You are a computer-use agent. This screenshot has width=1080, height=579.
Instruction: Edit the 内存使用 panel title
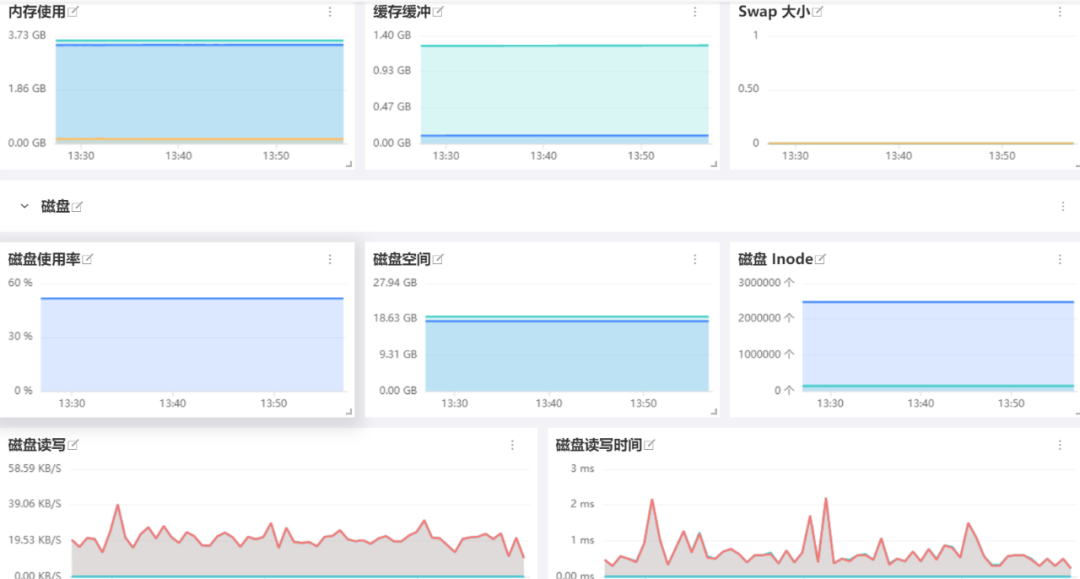tap(73, 12)
